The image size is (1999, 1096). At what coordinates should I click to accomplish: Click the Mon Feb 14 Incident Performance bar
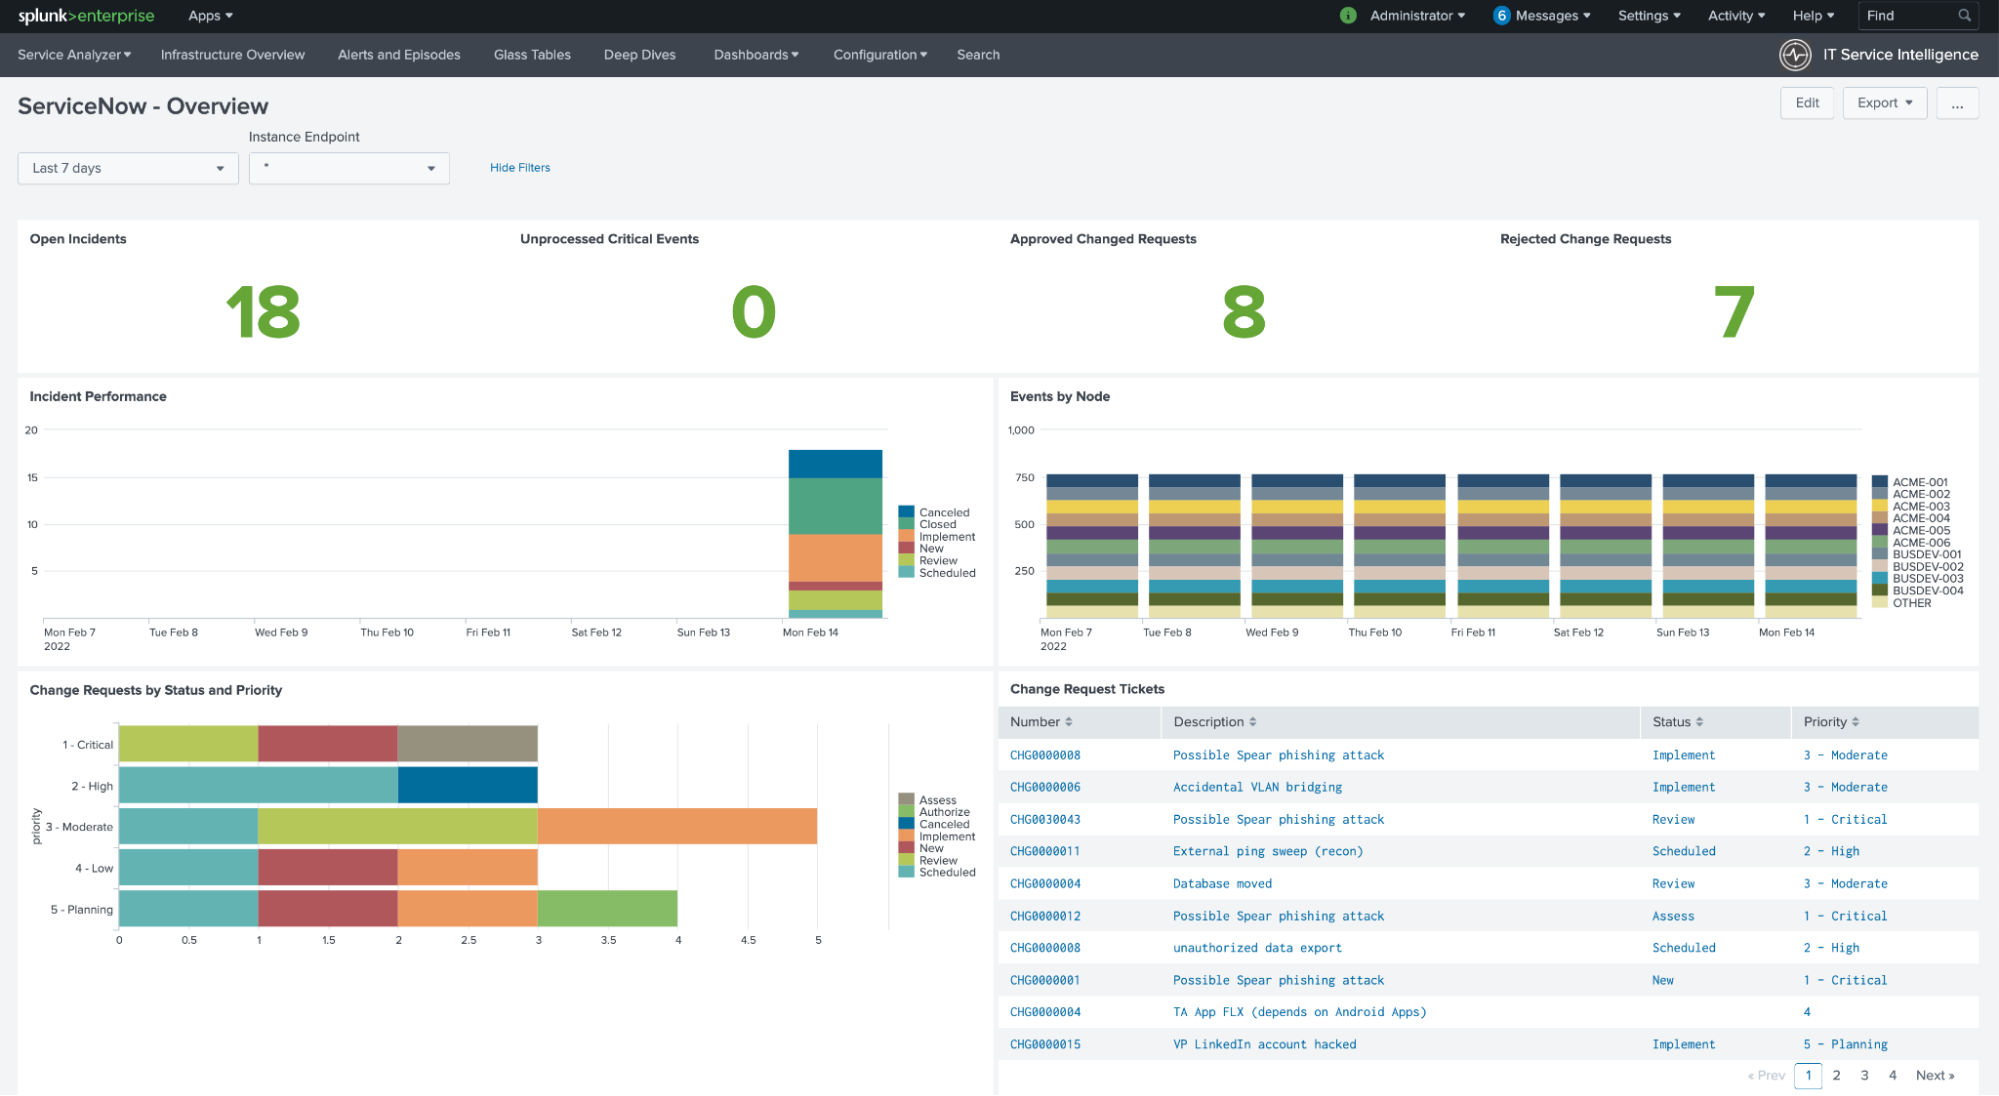(x=835, y=534)
